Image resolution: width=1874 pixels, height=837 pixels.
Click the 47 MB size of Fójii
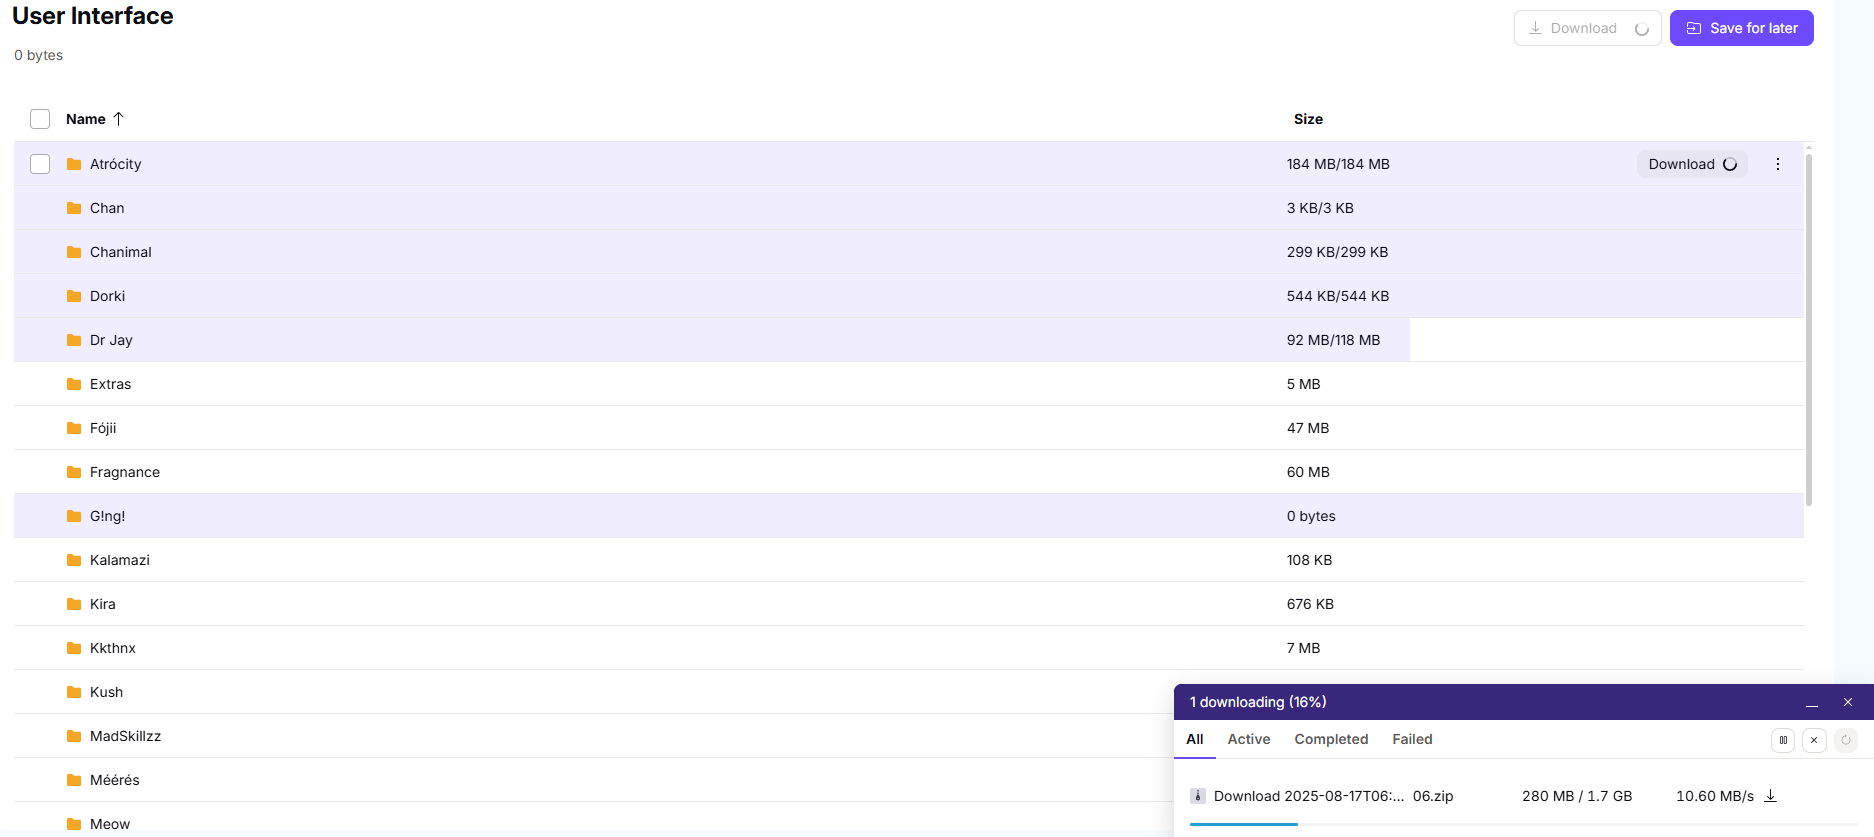tap(1308, 428)
